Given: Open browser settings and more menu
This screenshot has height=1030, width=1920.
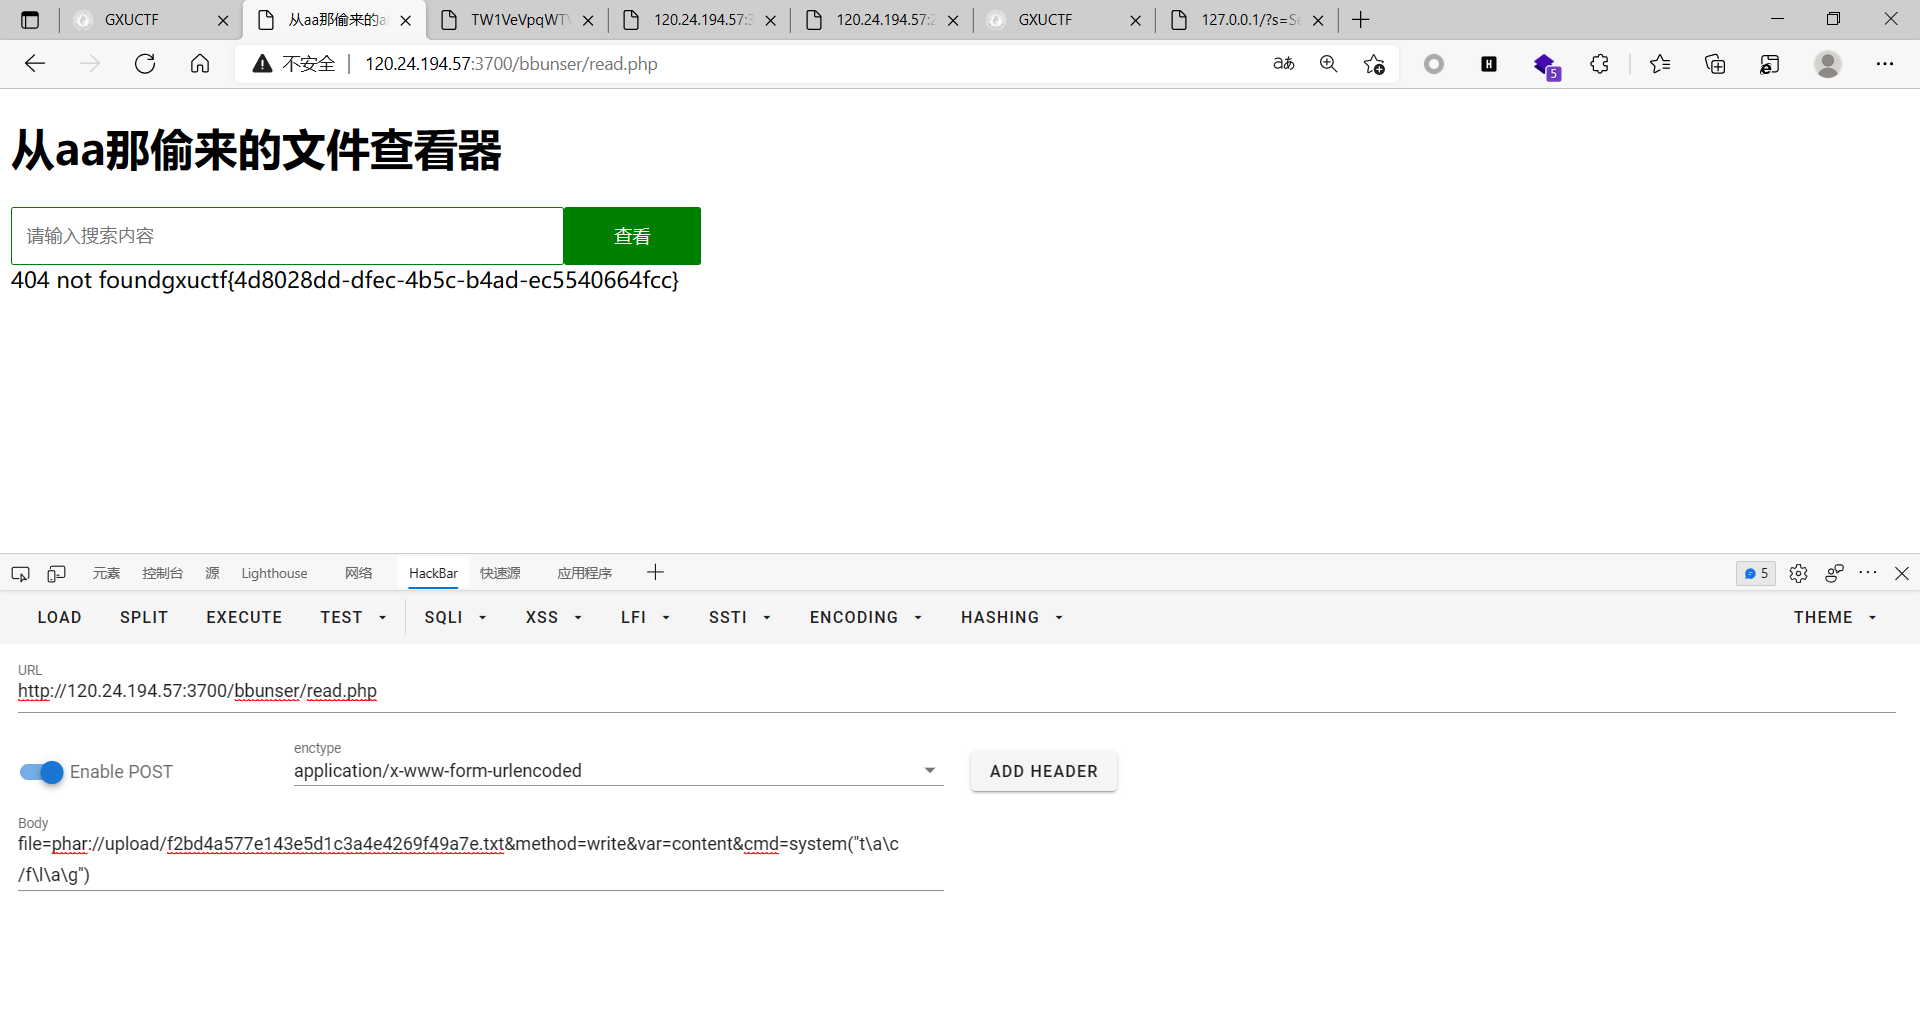Looking at the screenshot, I should (1885, 64).
